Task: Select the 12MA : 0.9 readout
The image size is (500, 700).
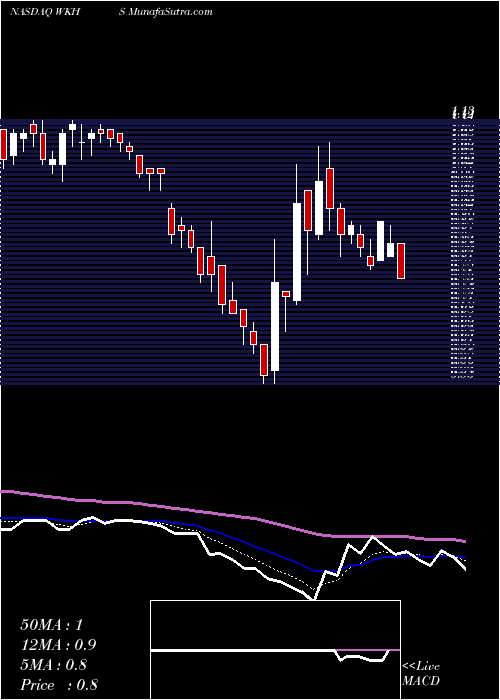Action: pos(58,645)
